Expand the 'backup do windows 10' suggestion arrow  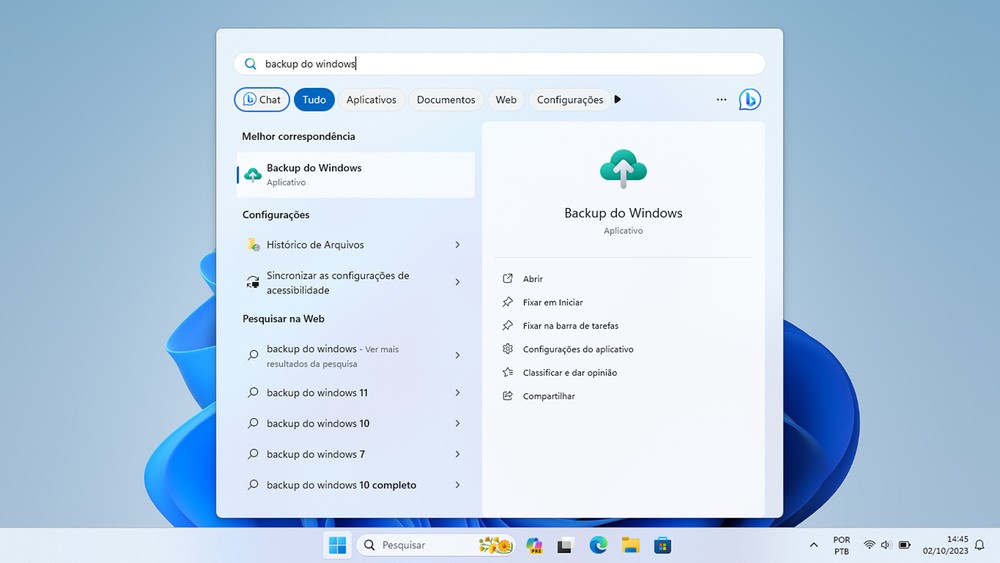(x=457, y=423)
